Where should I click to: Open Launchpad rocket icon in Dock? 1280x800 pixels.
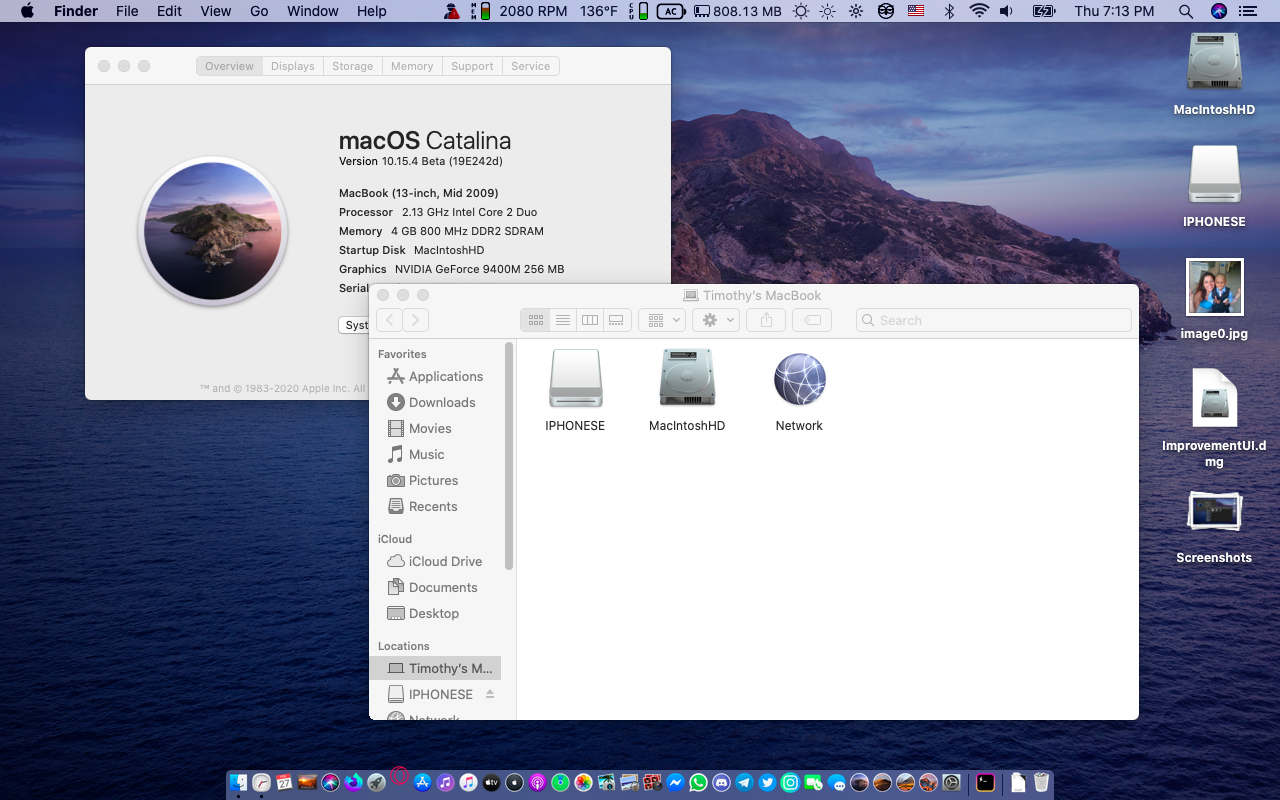click(376, 782)
